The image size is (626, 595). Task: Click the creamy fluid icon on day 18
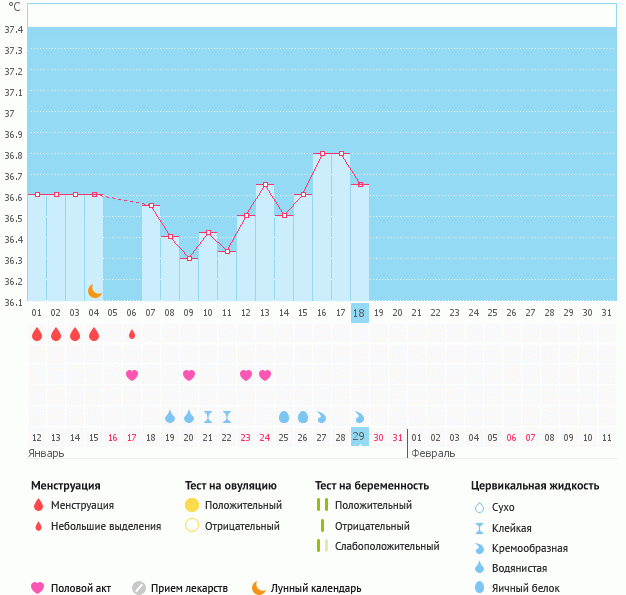pos(360,416)
